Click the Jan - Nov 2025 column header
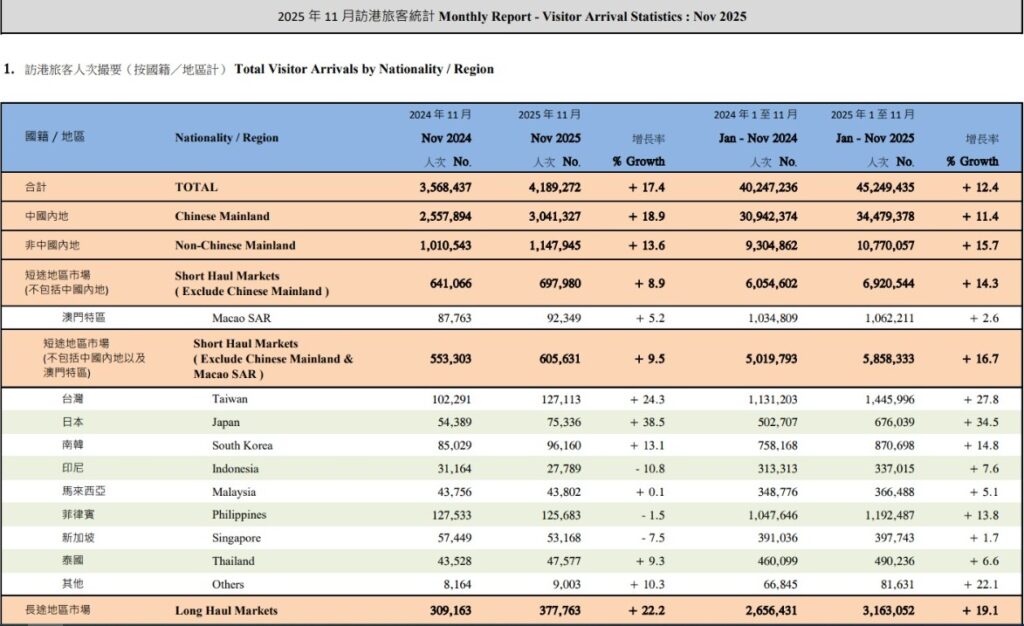 pyautogui.click(x=875, y=138)
